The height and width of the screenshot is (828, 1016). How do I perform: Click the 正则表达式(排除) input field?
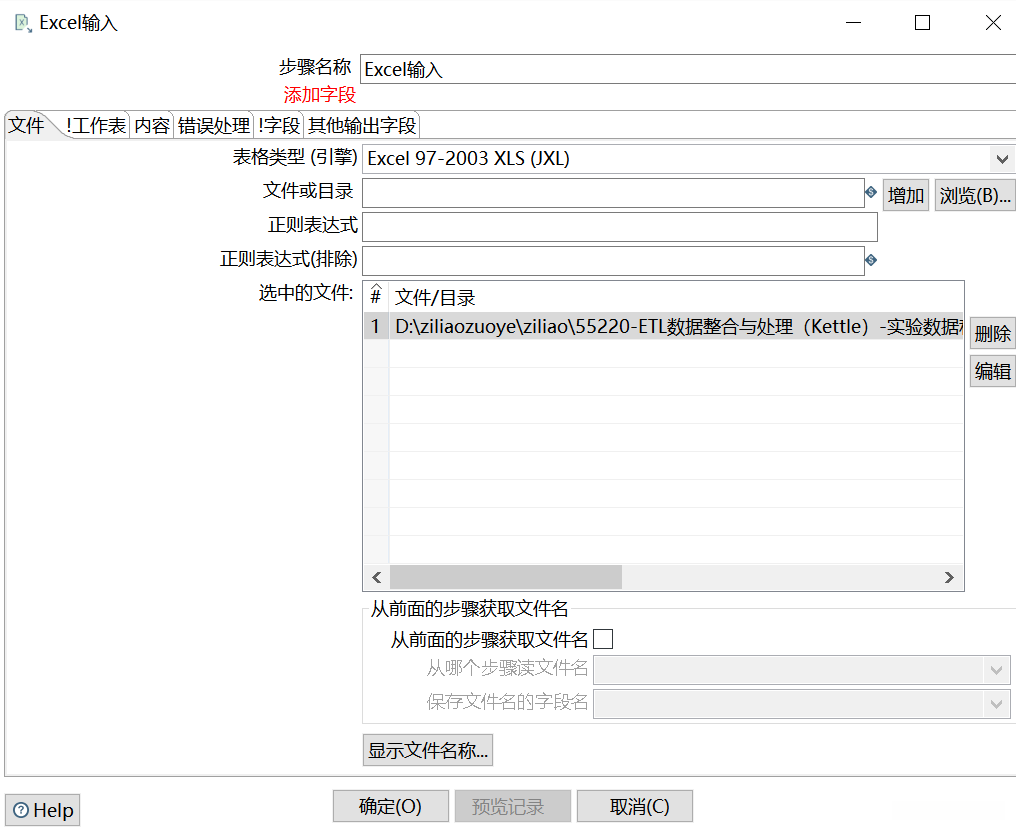(x=613, y=260)
